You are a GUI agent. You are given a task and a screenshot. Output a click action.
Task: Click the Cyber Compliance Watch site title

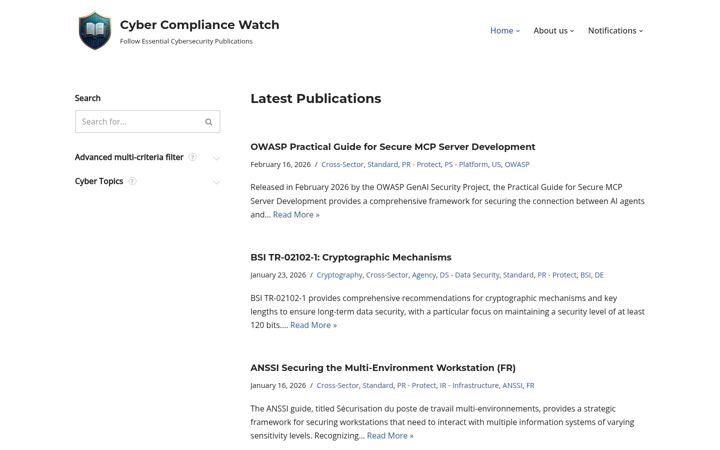(199, 25)
